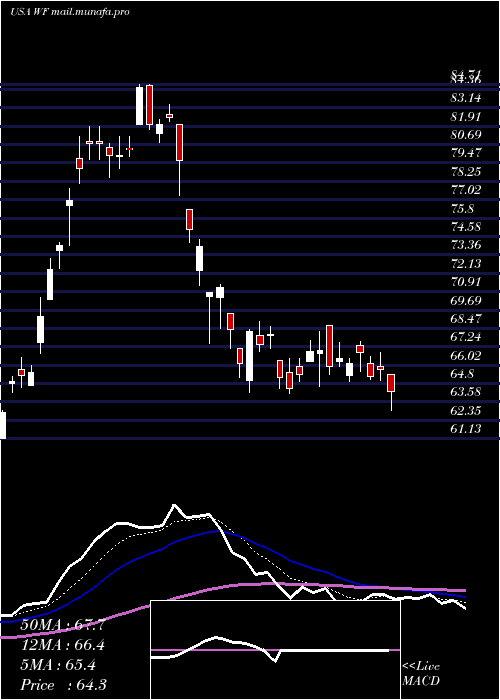Select the 79.47 price level label

pyautogui.click(x=466, y=153)
